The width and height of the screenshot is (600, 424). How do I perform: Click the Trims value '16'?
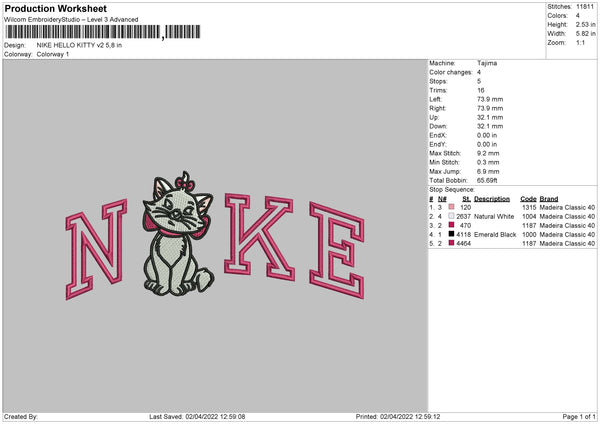click(x=481, y=90)
